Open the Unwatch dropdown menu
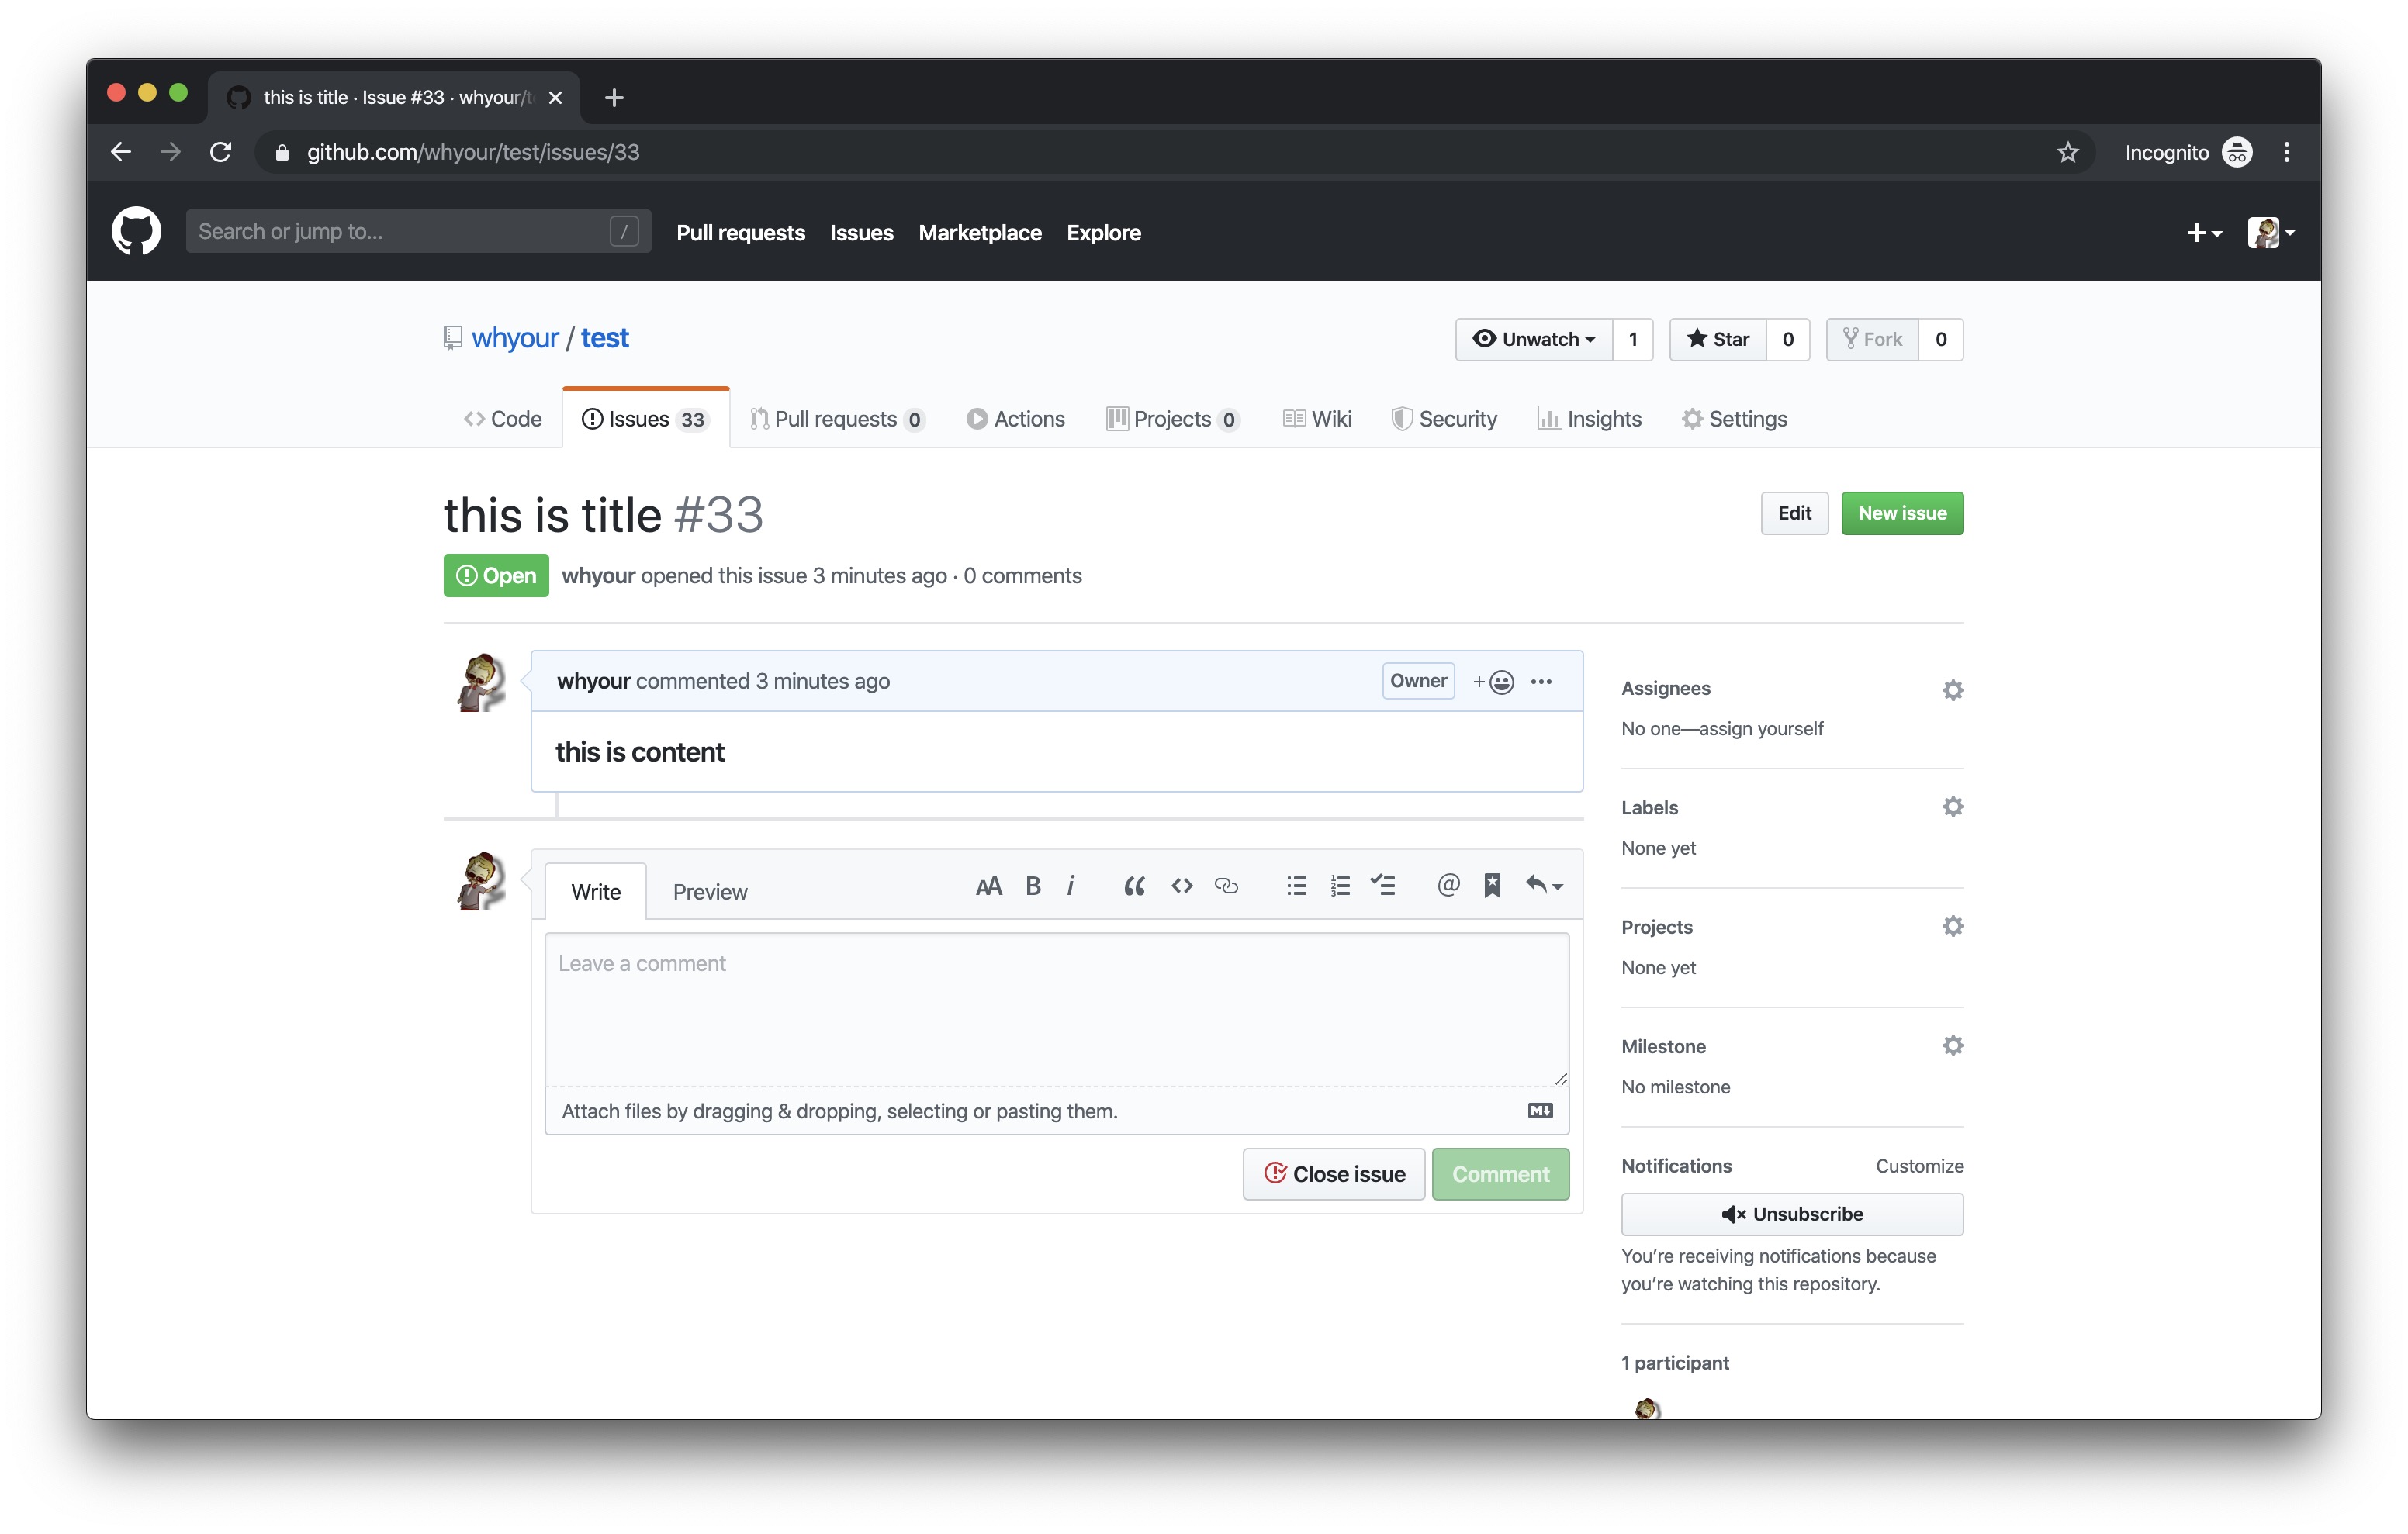This screenshot has width=2408, height=1534. pyautogui.click(x=1534, y=339)
